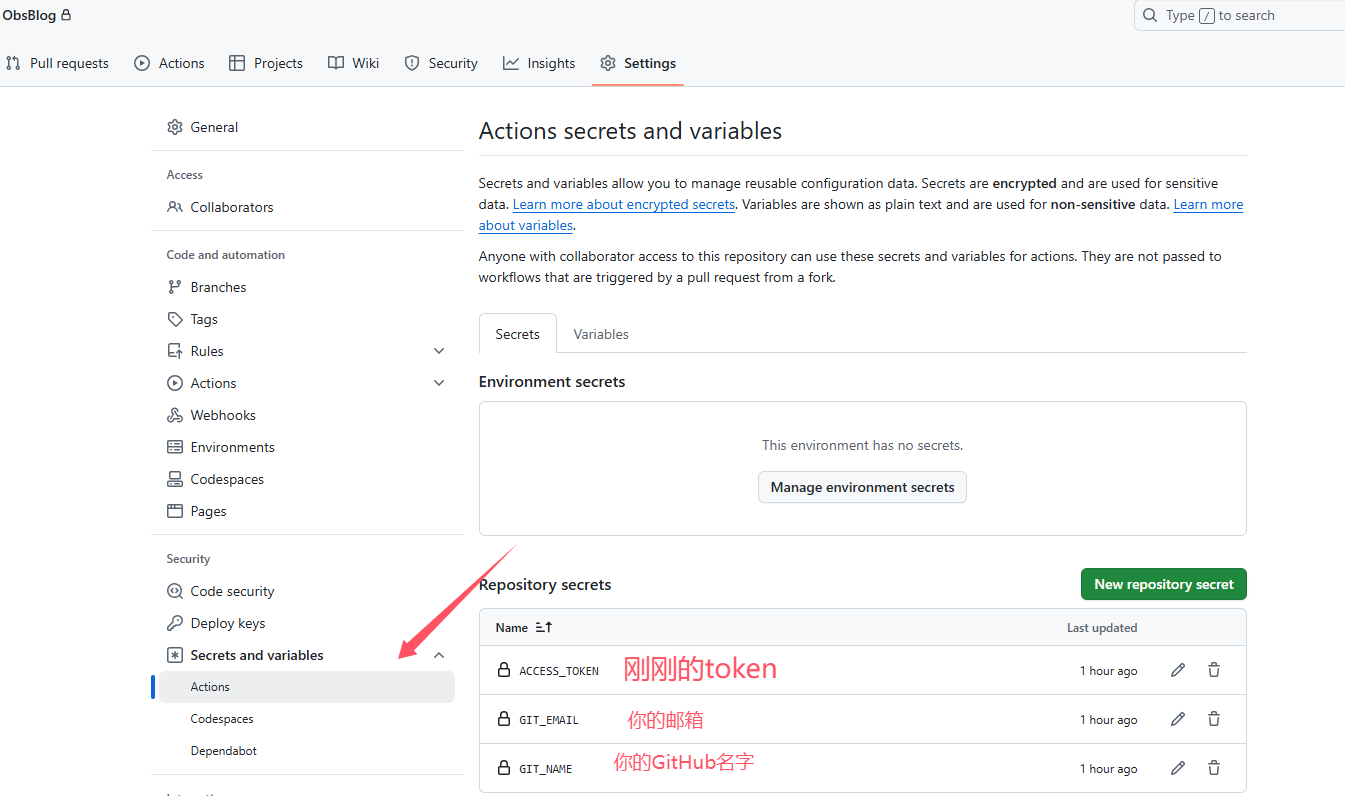Click the Branches git-branch icon
Image resolution: width=1345 pixels, height=796 pixels.
[175, 287]
